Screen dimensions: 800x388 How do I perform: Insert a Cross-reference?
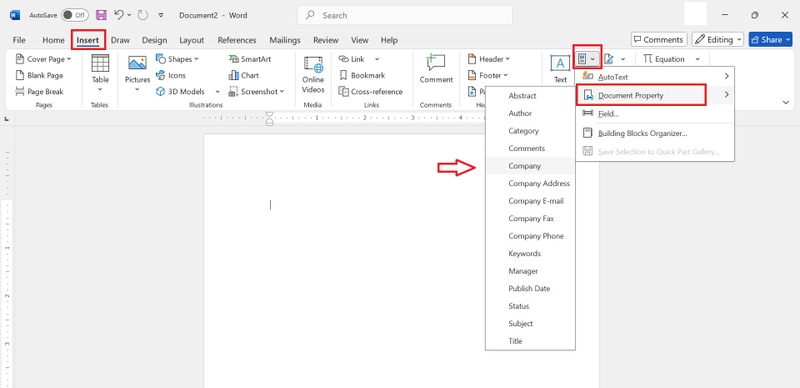[371, 92]
